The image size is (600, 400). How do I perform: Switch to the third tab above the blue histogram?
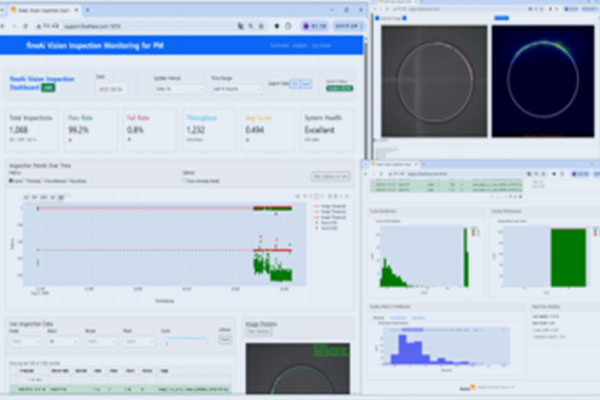(x=418, y=318)
